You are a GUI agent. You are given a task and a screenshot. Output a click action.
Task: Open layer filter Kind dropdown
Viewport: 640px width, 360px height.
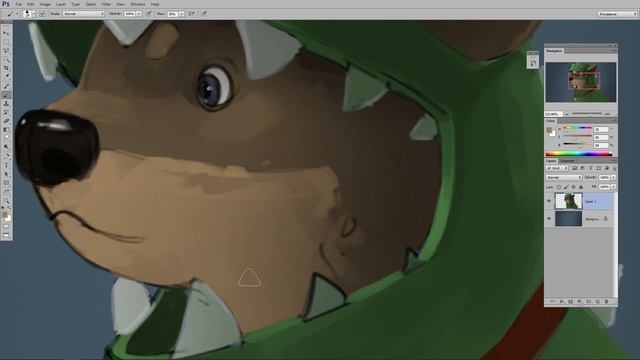[557, 168]
